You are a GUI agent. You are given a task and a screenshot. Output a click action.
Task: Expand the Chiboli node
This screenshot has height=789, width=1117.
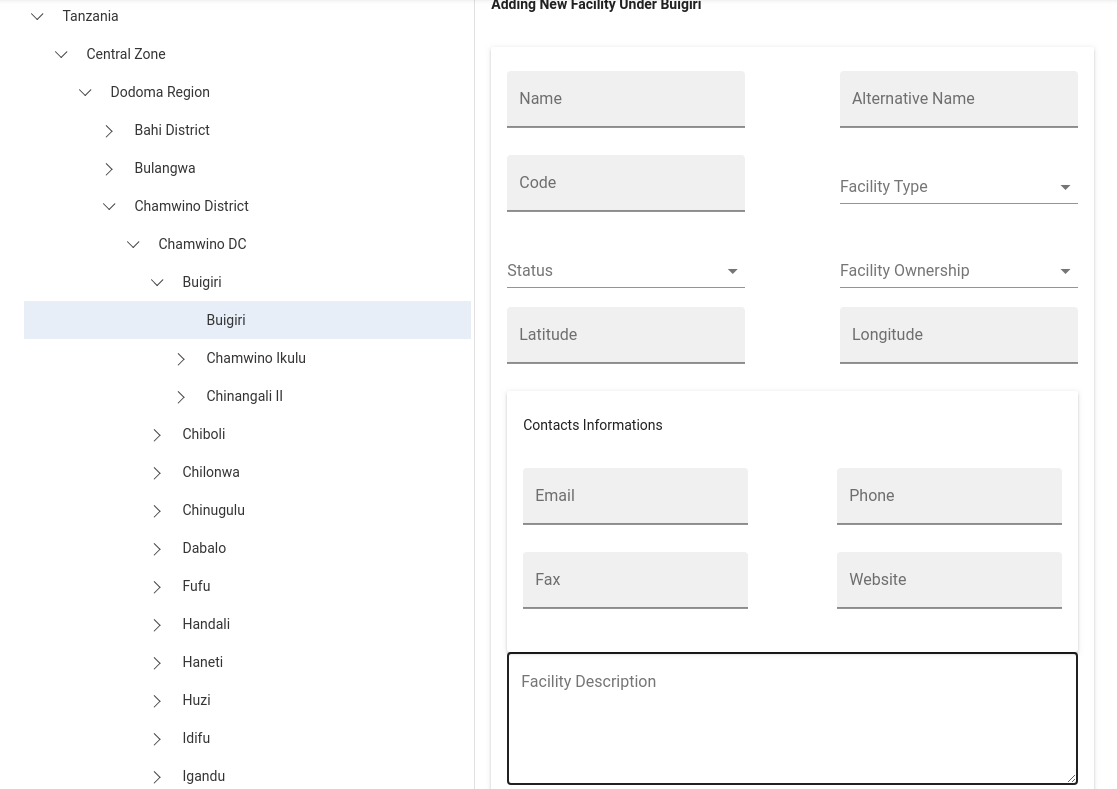click(x=157, y=434)
